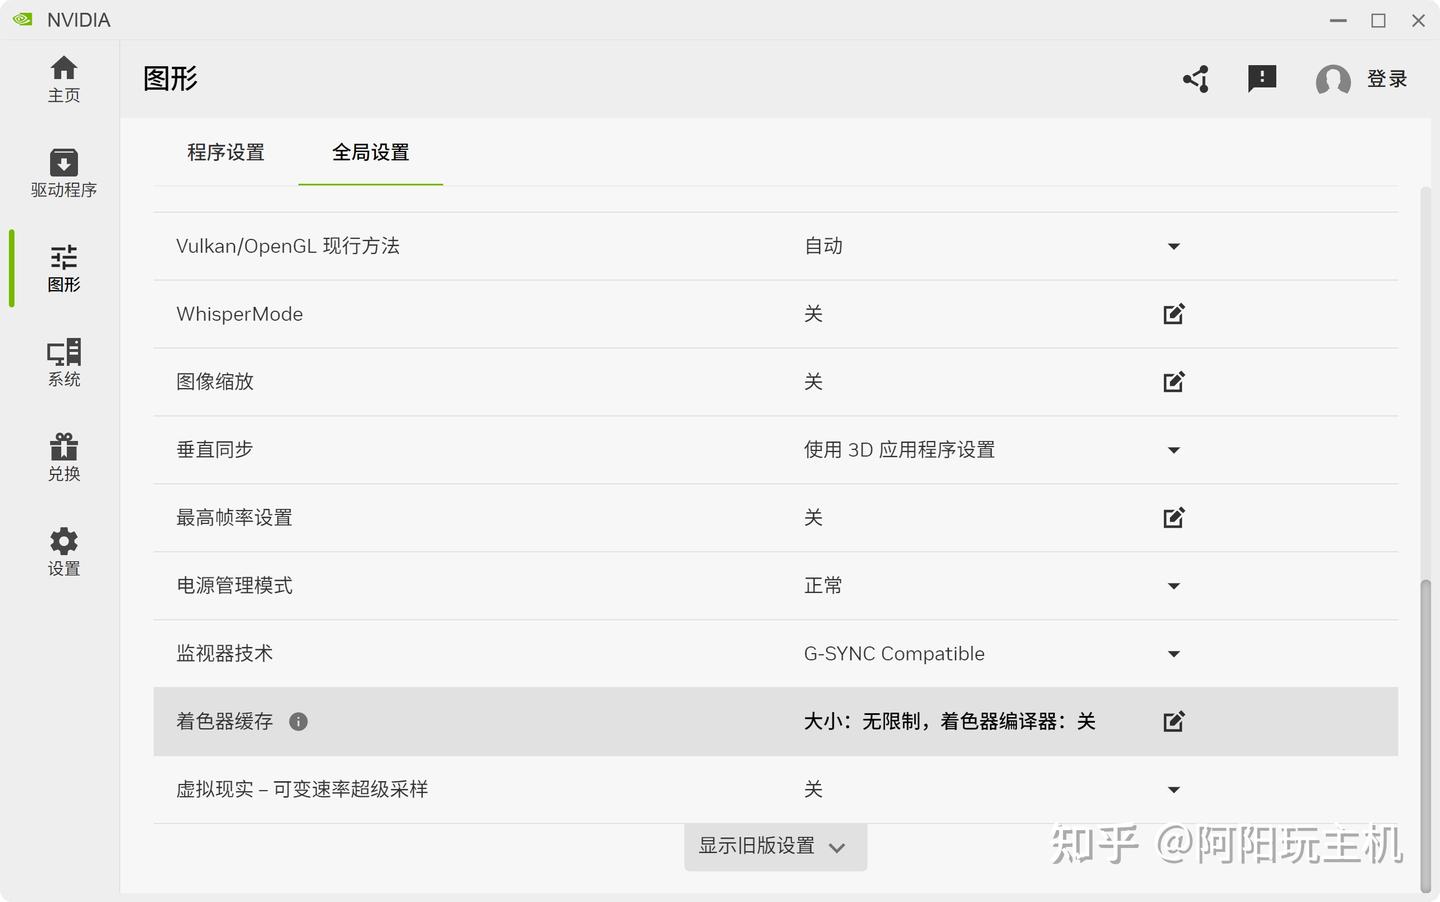Maximize the NVIDIA window
Viewport: 1440px width, 902px height.
(x=1378, y=20)
